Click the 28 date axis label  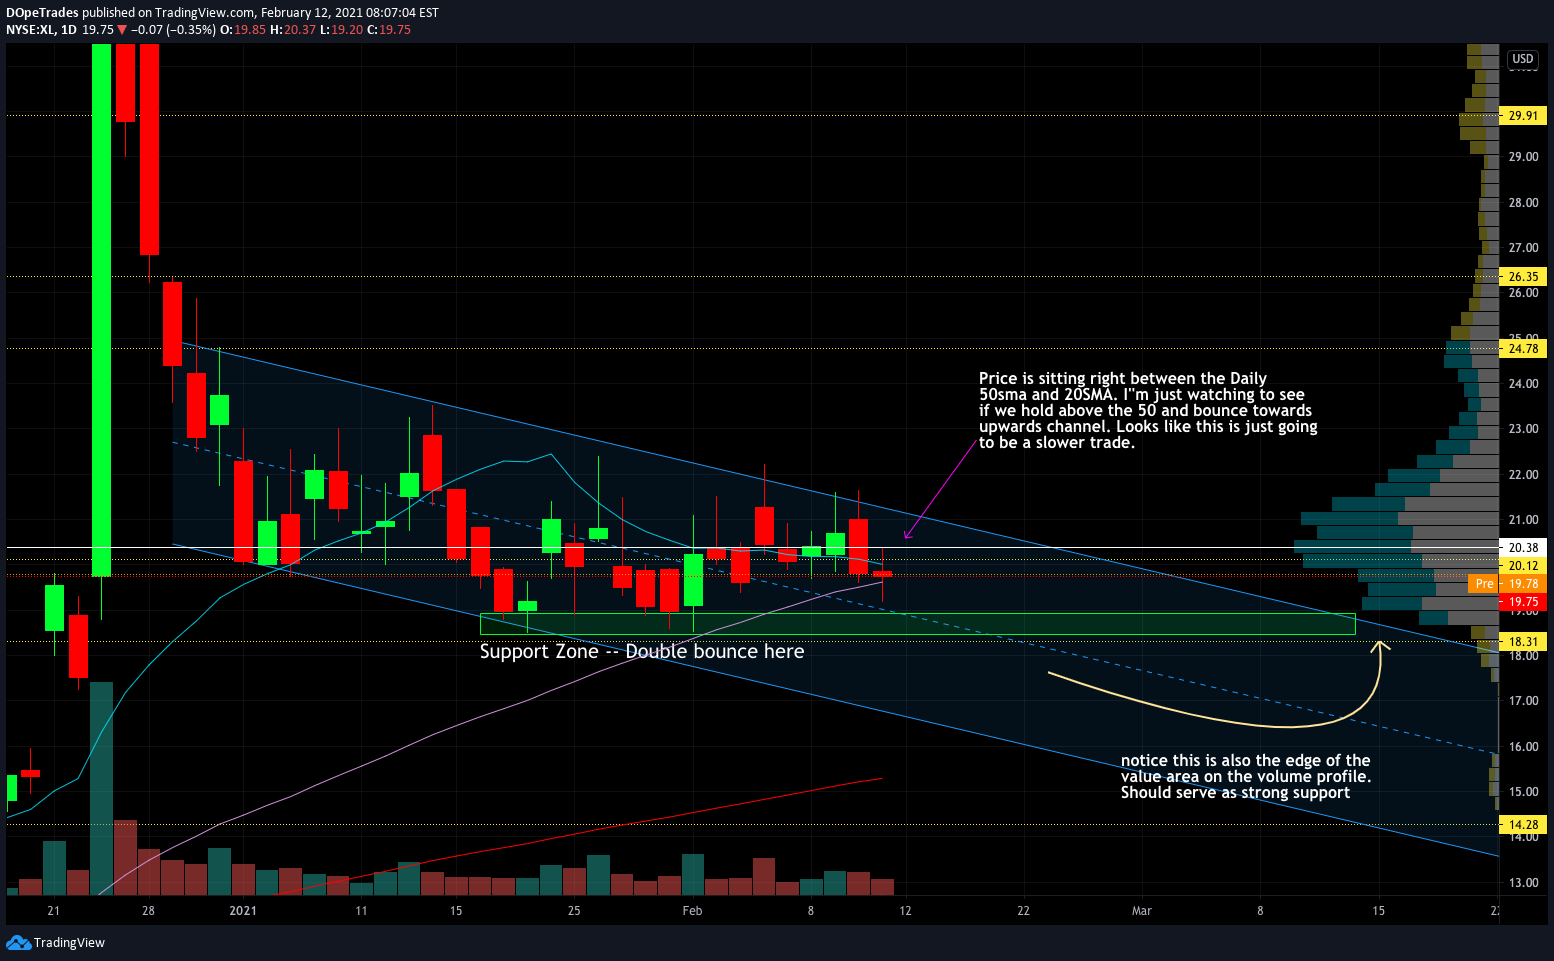click(x=148, y=911)
